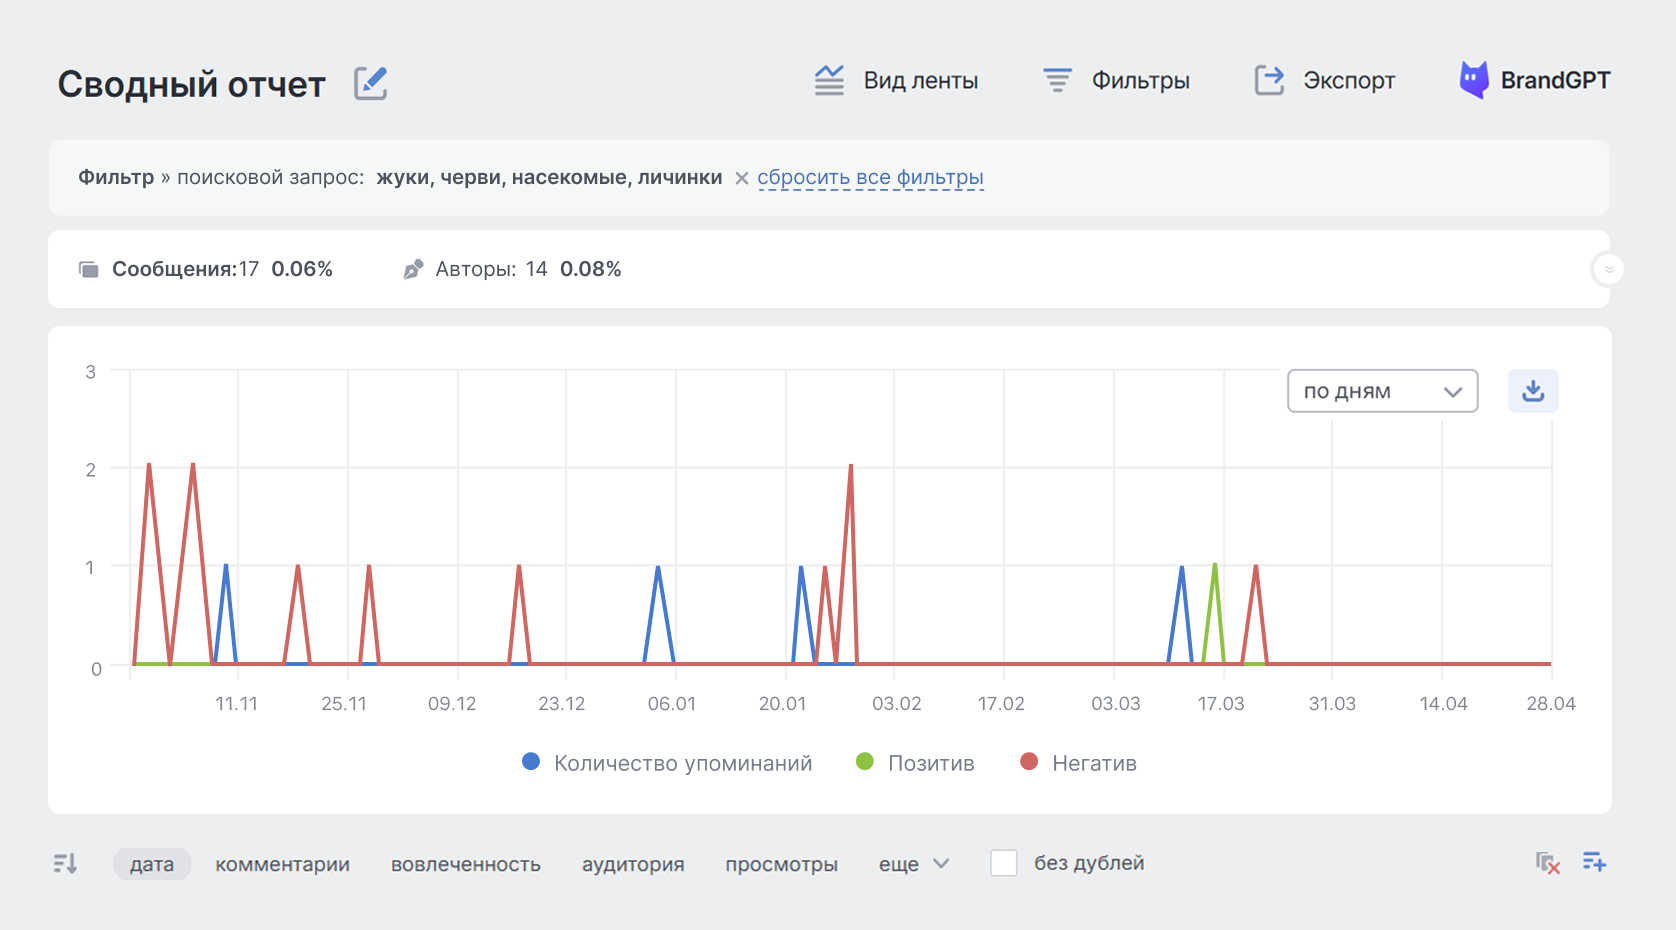Click the Сообщения:17 counter text

tap(185, 269)
